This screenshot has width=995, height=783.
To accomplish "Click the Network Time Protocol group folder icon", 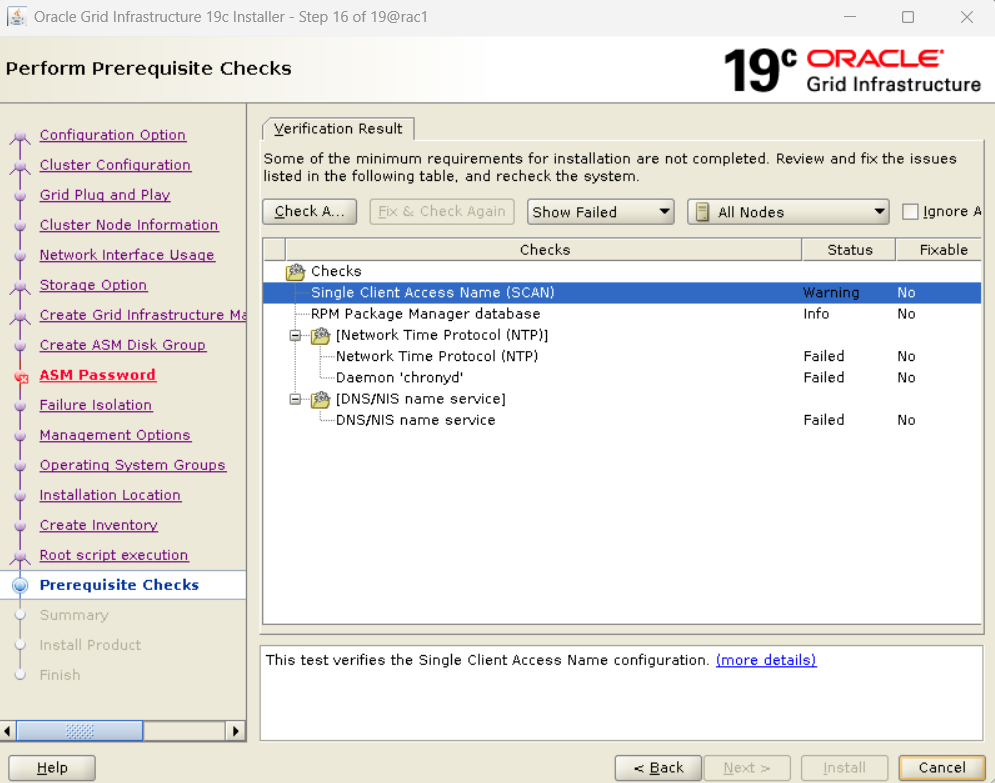I will point(320,336).
